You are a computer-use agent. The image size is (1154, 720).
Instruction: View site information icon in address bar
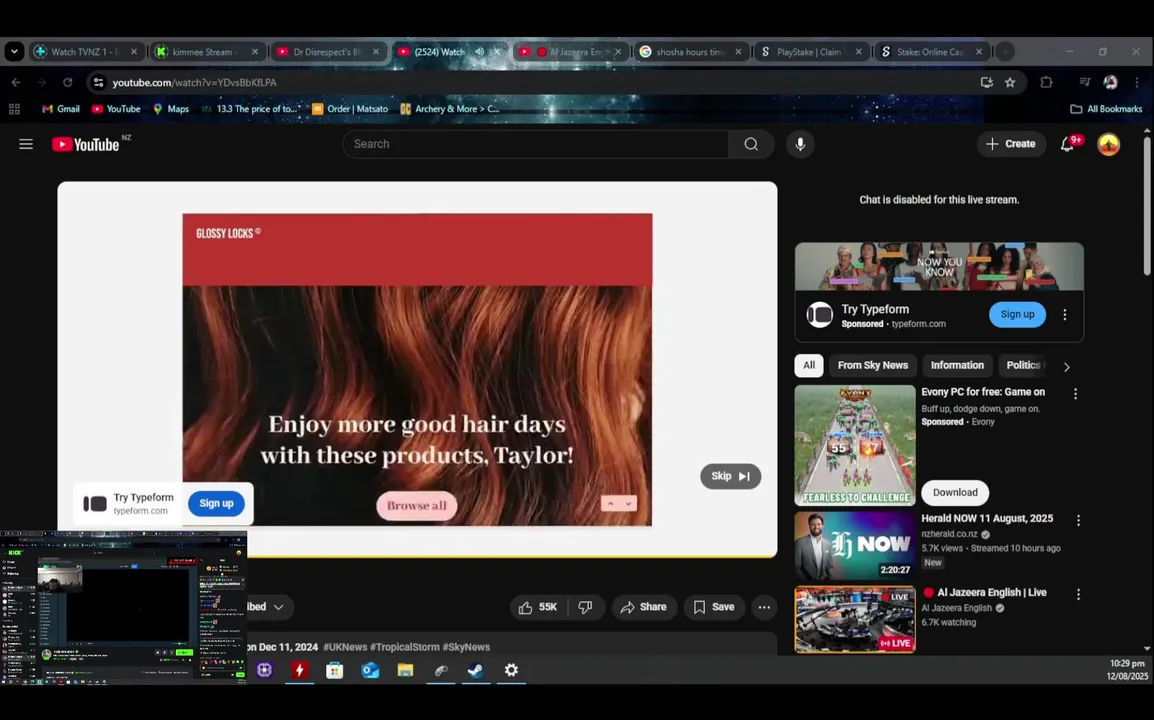pos(98,82)
